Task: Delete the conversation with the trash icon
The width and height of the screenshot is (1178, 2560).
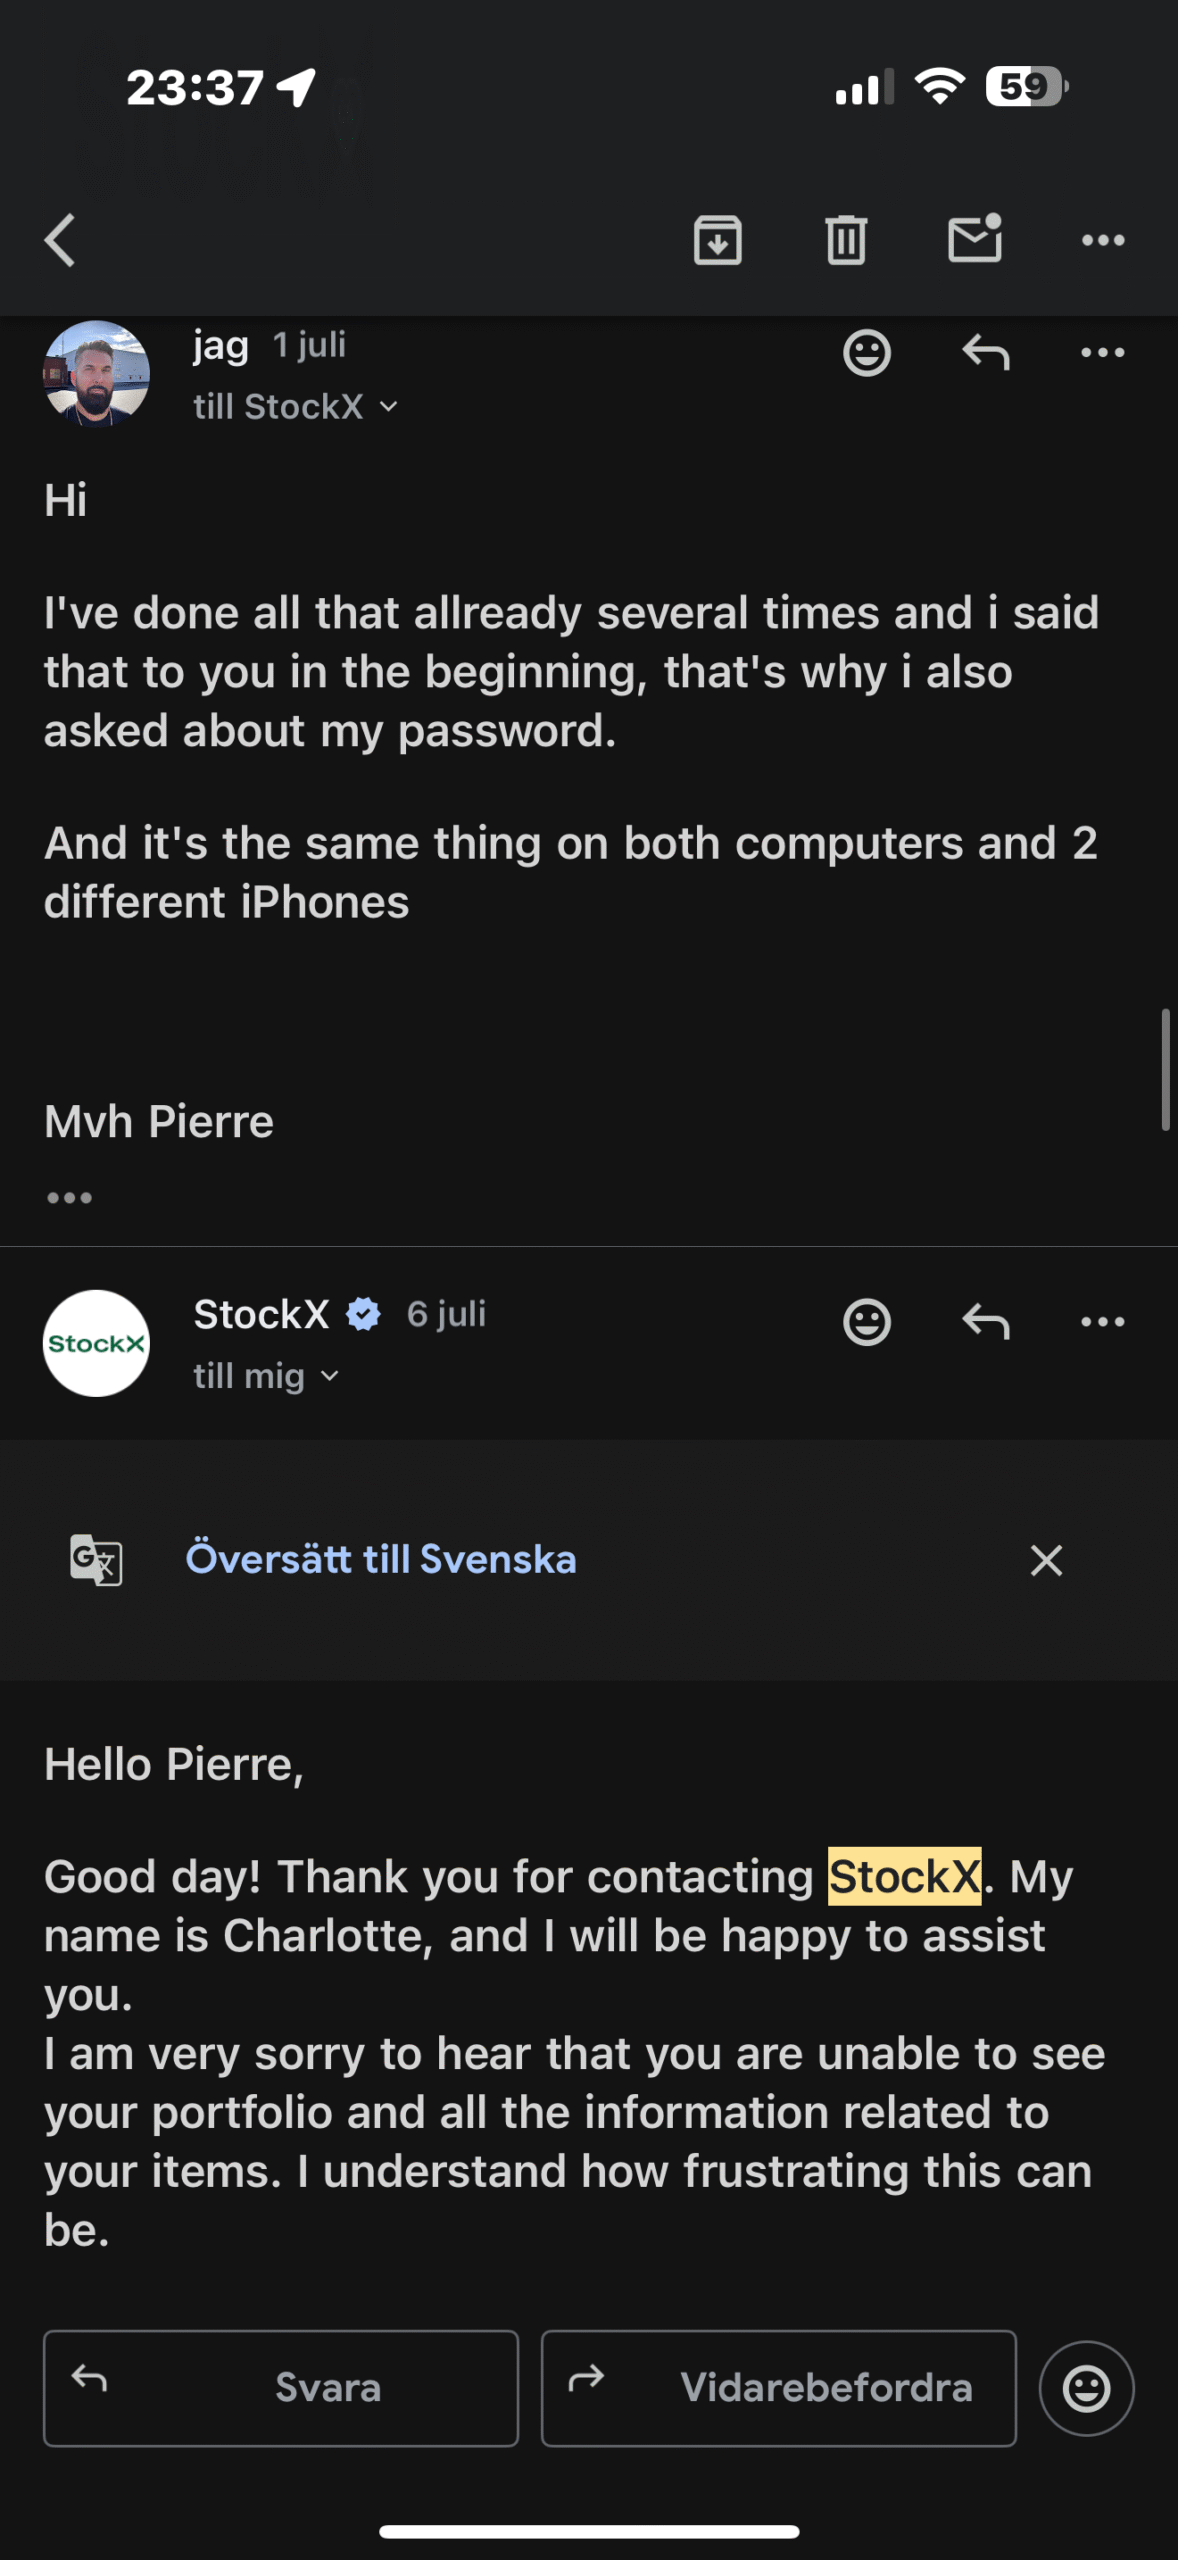Action: point(845,240)
